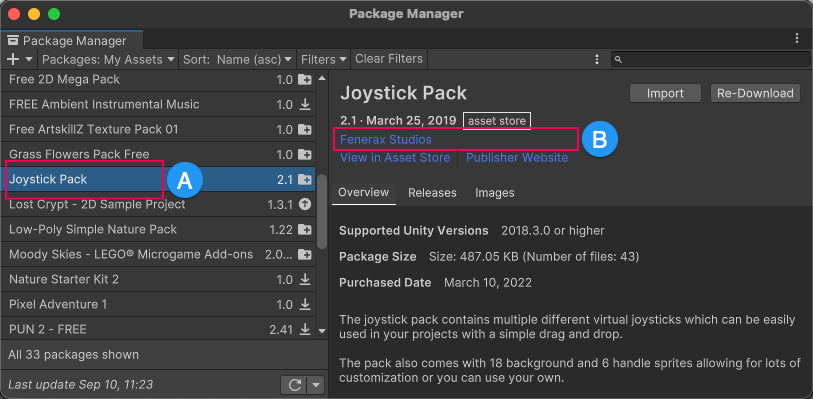
Task: Select Grass Flowers Pack Free package
Action: coord(158,154)
